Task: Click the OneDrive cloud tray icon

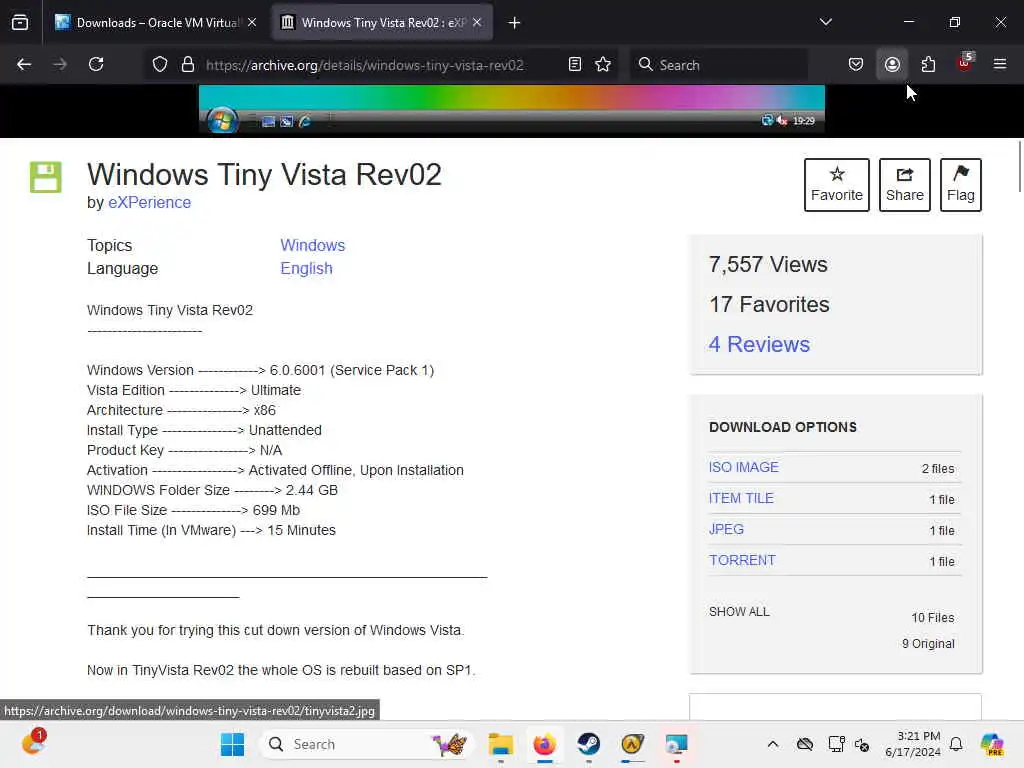Action: coord(805,744)
